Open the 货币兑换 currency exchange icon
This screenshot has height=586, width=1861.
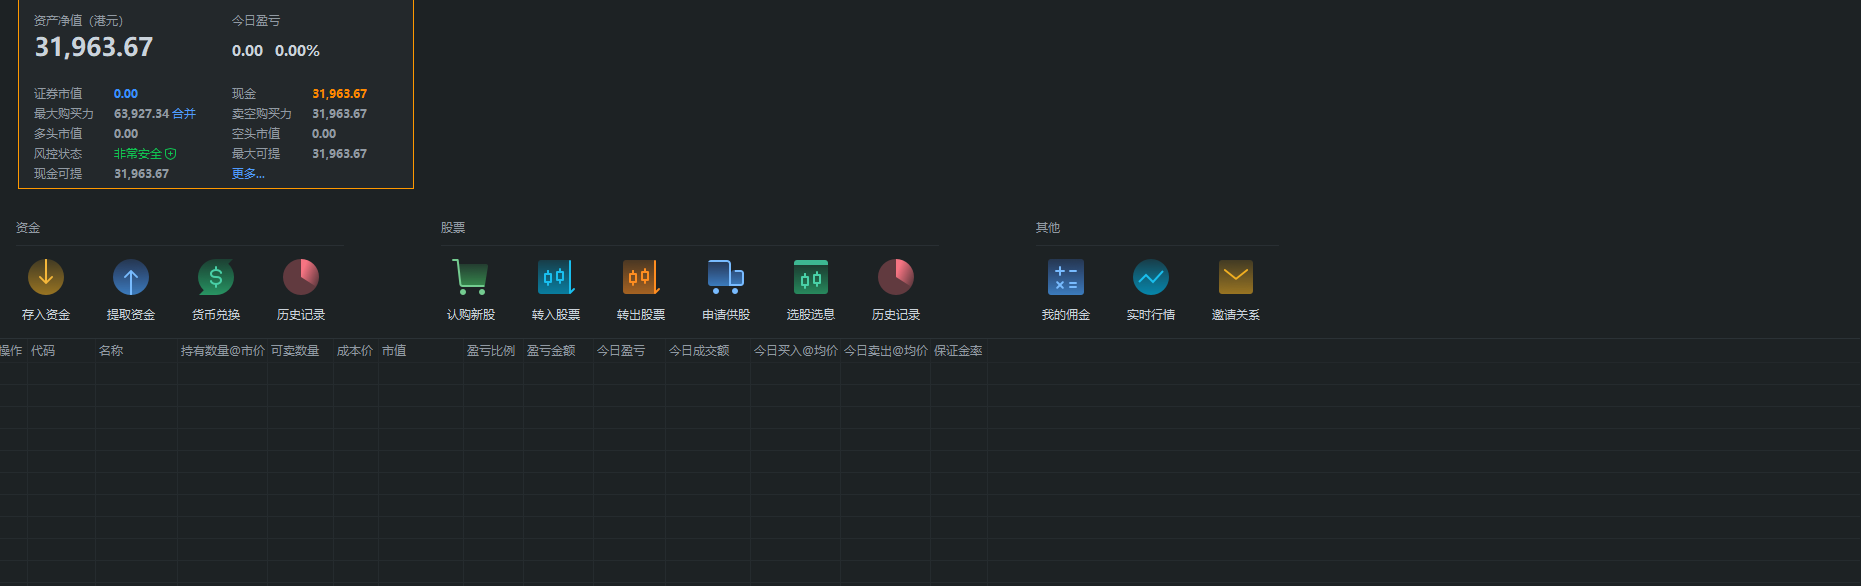(216, 278)
